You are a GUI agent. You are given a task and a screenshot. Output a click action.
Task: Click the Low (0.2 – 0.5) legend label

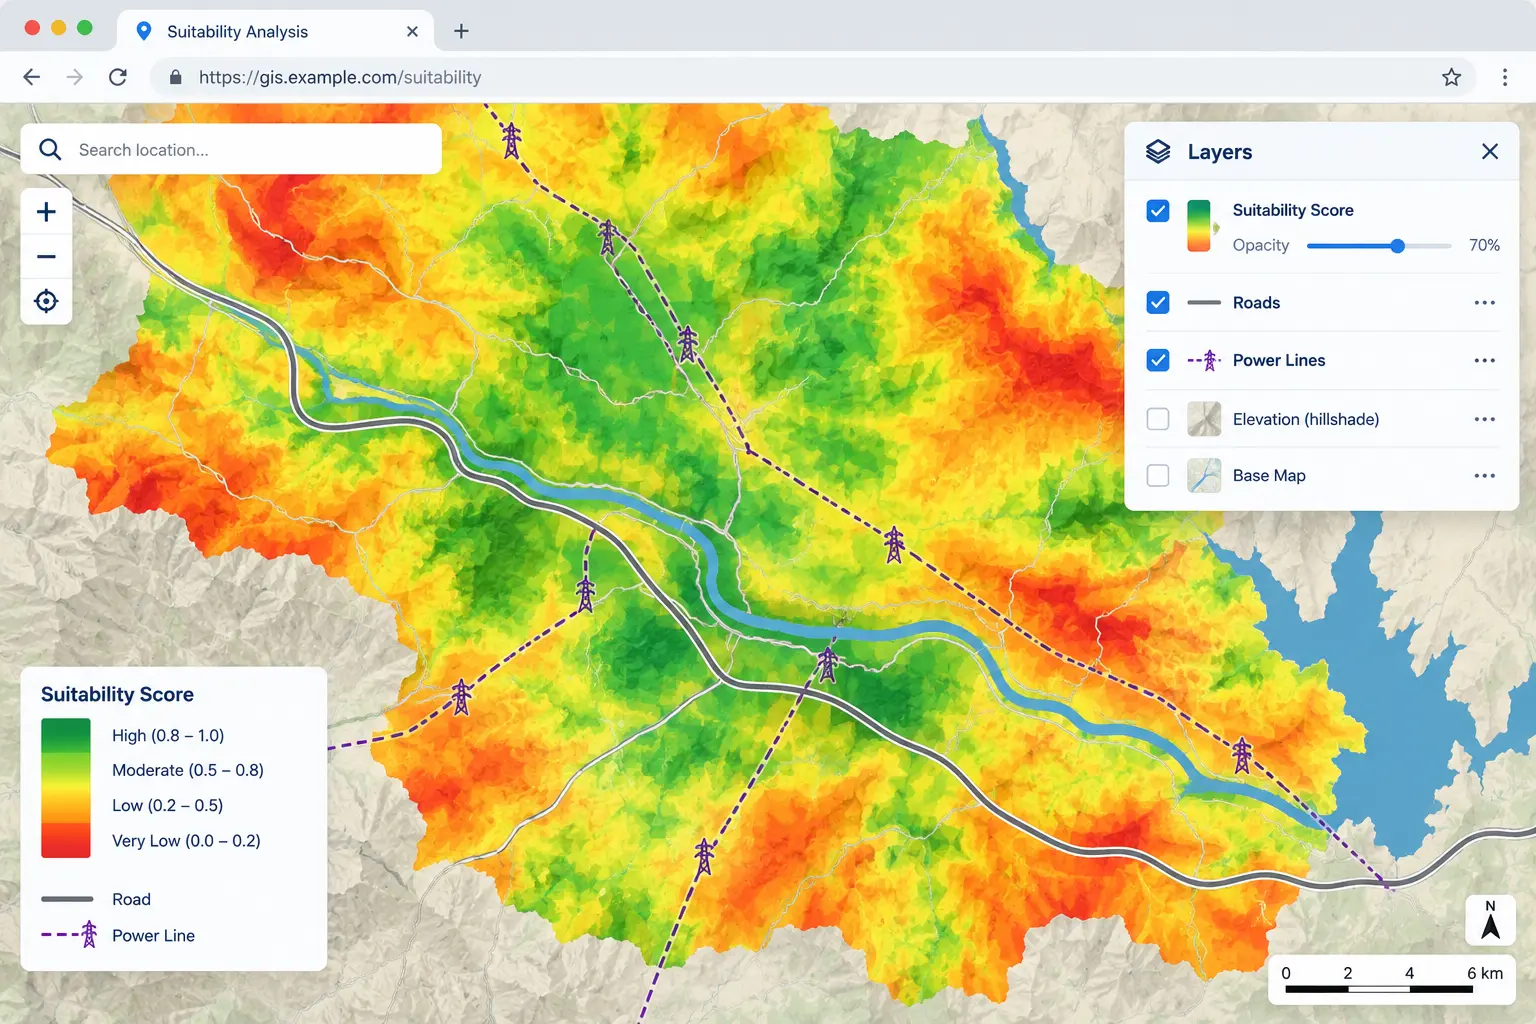pos(168,805)
